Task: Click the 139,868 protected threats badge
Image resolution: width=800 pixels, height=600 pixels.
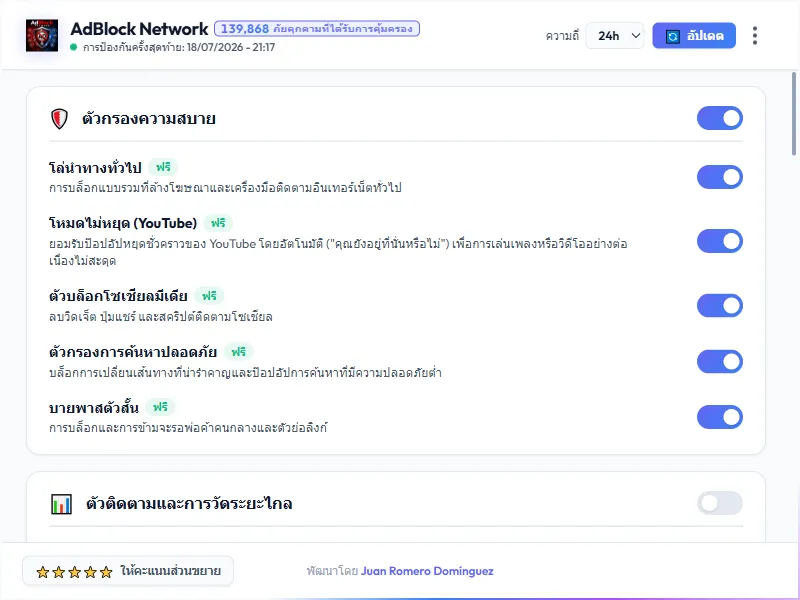Action: tap(317, 29)
